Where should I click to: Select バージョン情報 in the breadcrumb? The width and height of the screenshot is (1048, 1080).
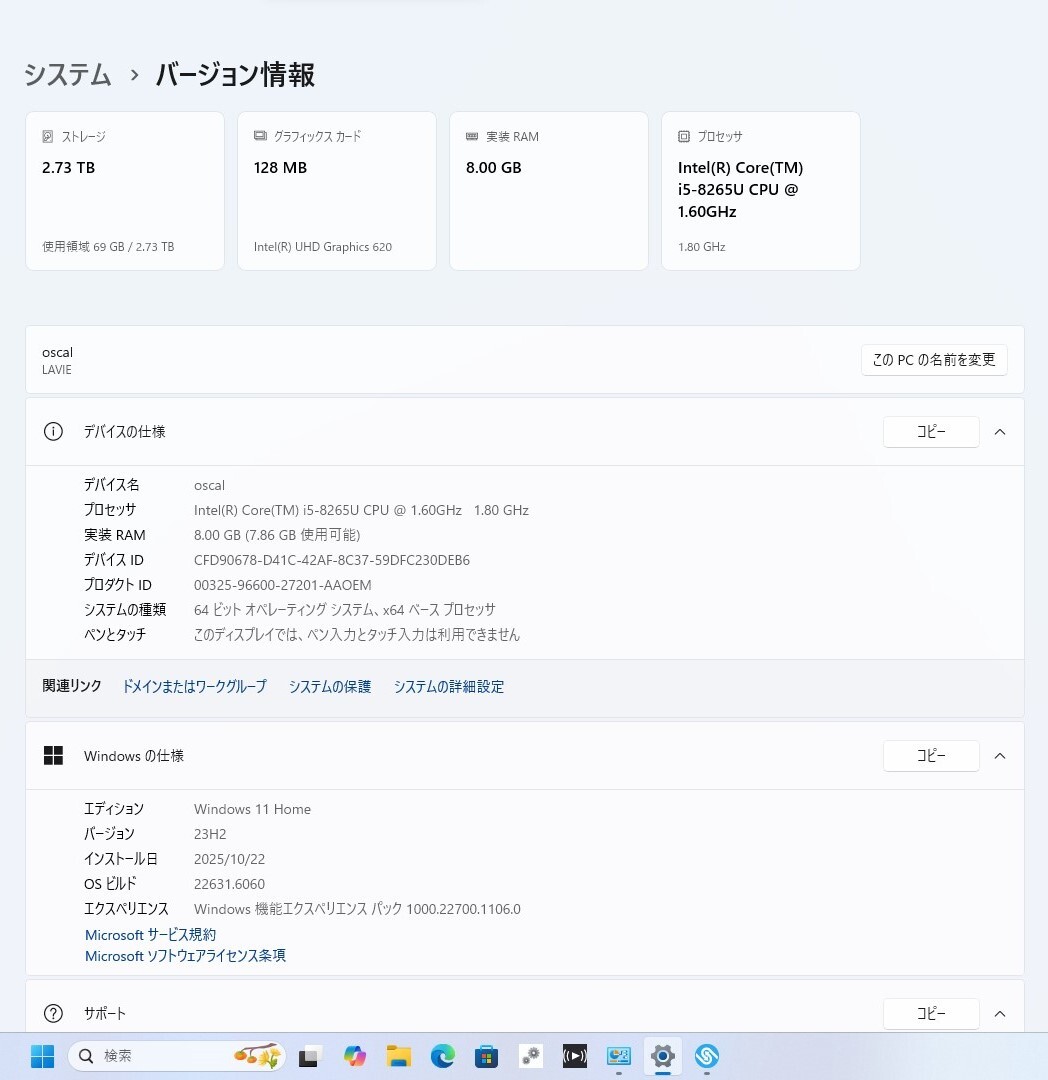pyautogui.click(x=234, y=75)
